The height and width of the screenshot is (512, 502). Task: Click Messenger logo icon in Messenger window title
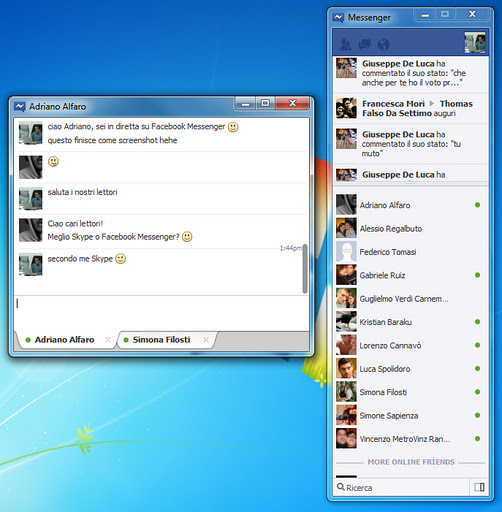(338, 18)
